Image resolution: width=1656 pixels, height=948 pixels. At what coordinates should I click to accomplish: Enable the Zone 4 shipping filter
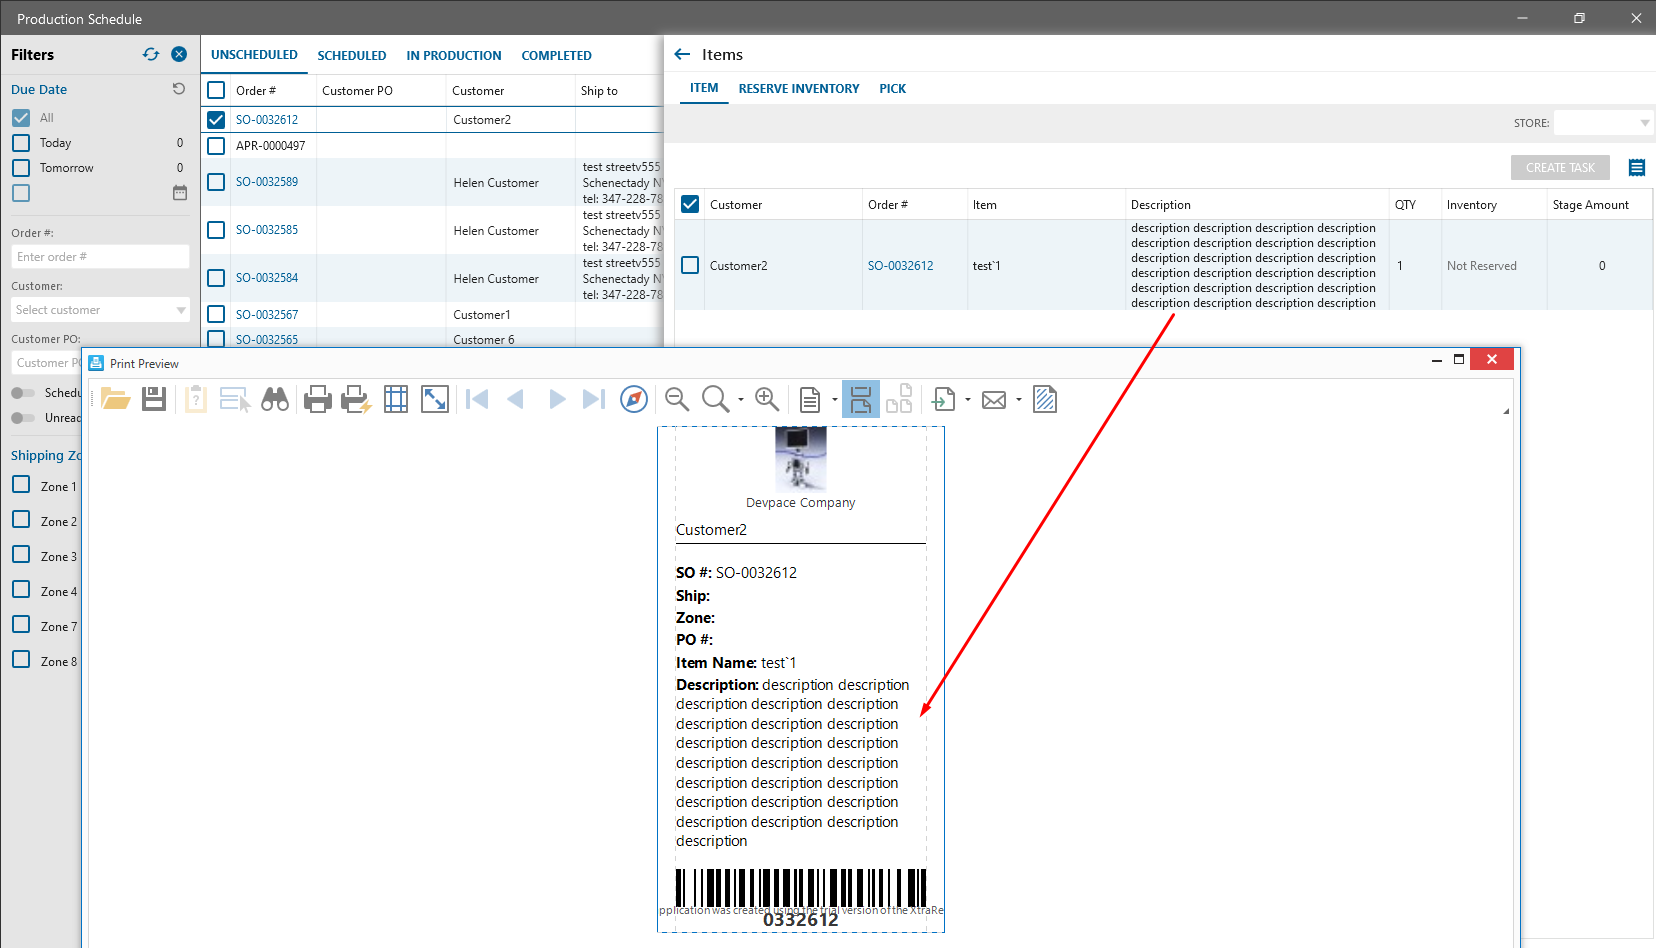pos(21,590)
